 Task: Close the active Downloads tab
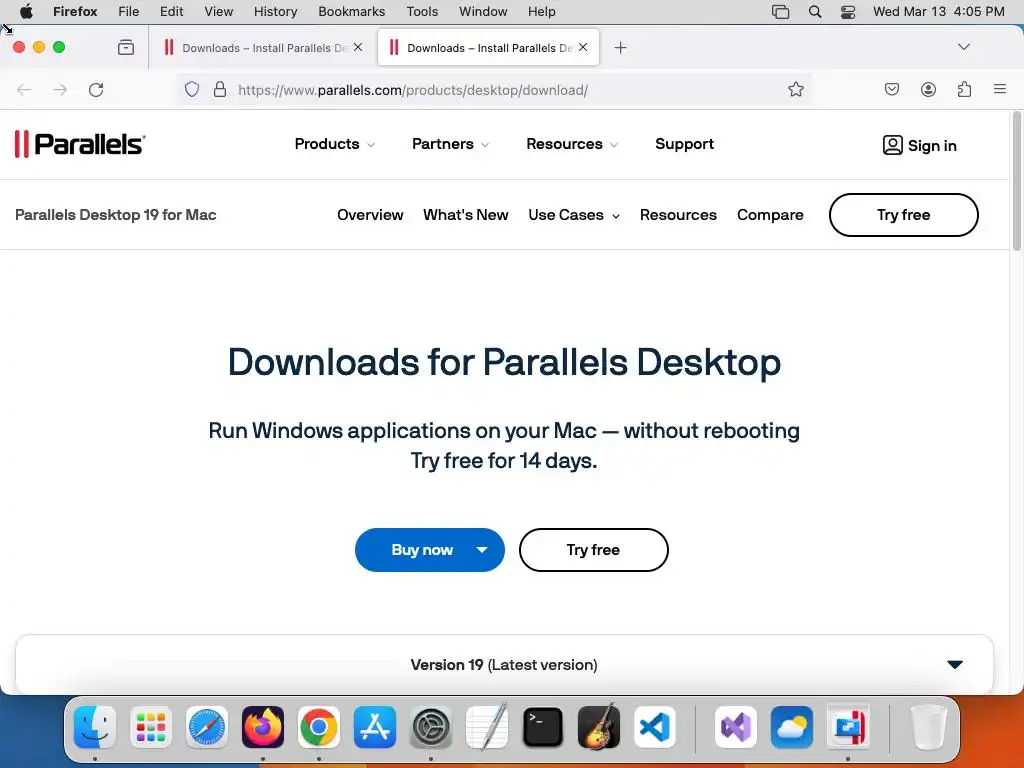pos(583,47)
